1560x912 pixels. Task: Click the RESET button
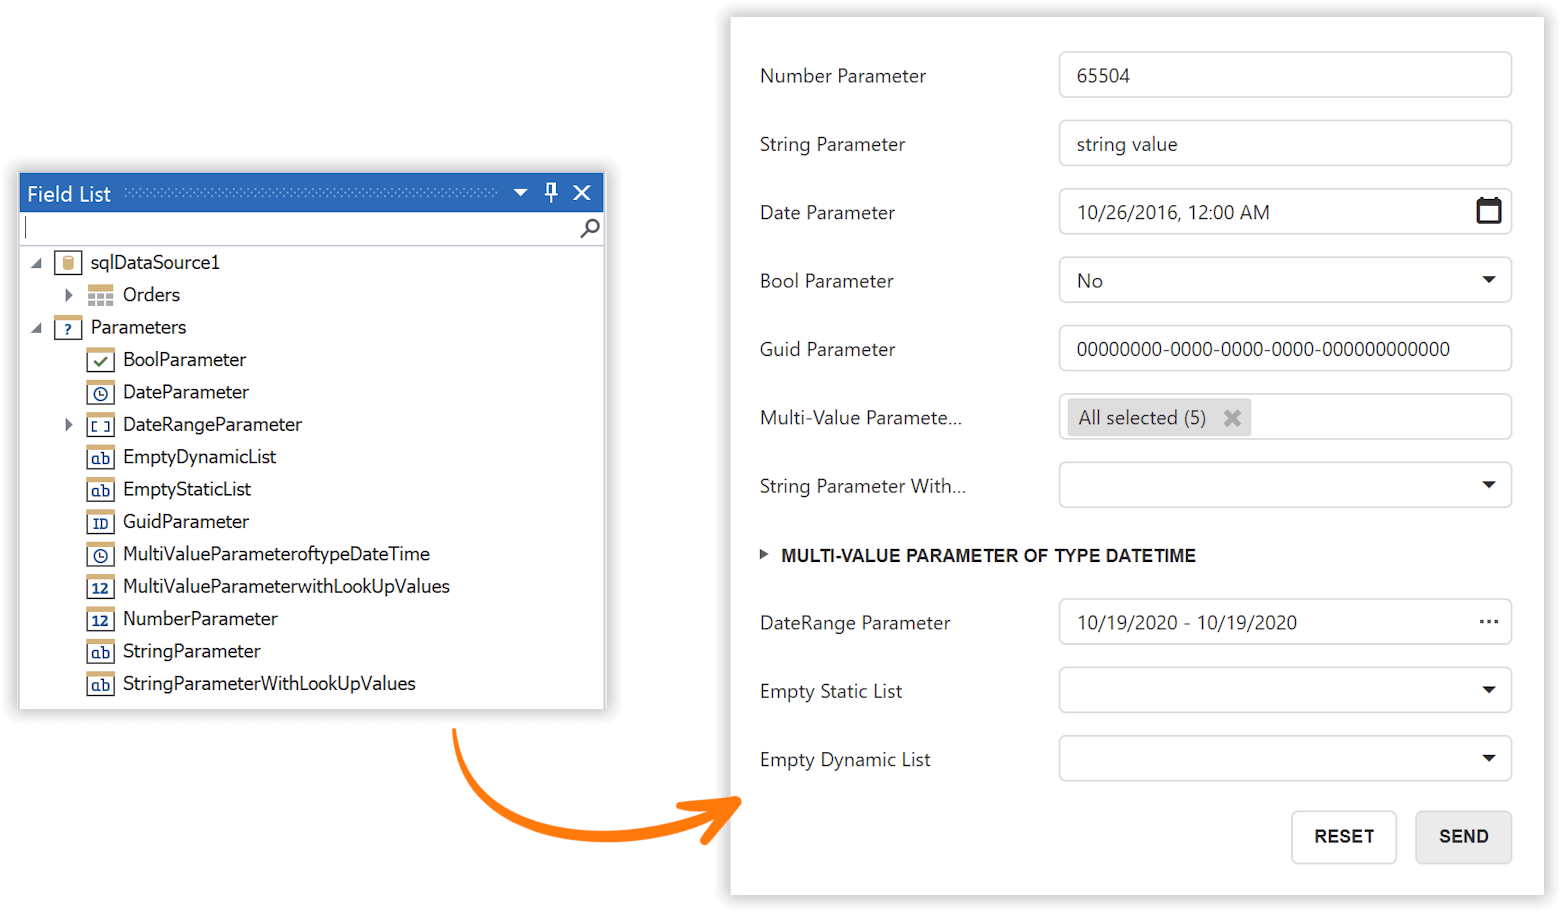(x=1343, y=837)
